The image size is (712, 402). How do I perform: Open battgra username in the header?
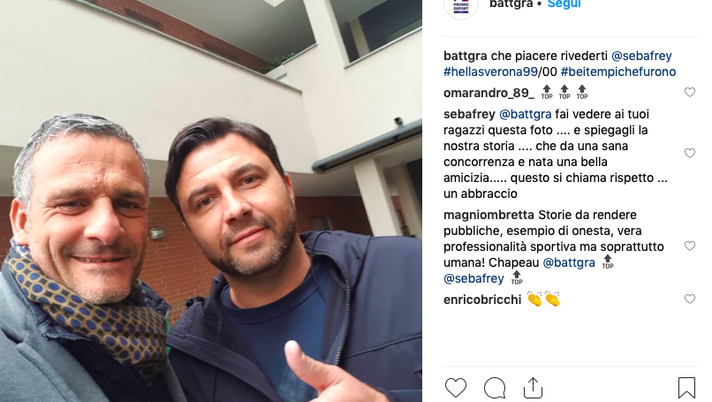pyautogui.click(x=511, y=4)
